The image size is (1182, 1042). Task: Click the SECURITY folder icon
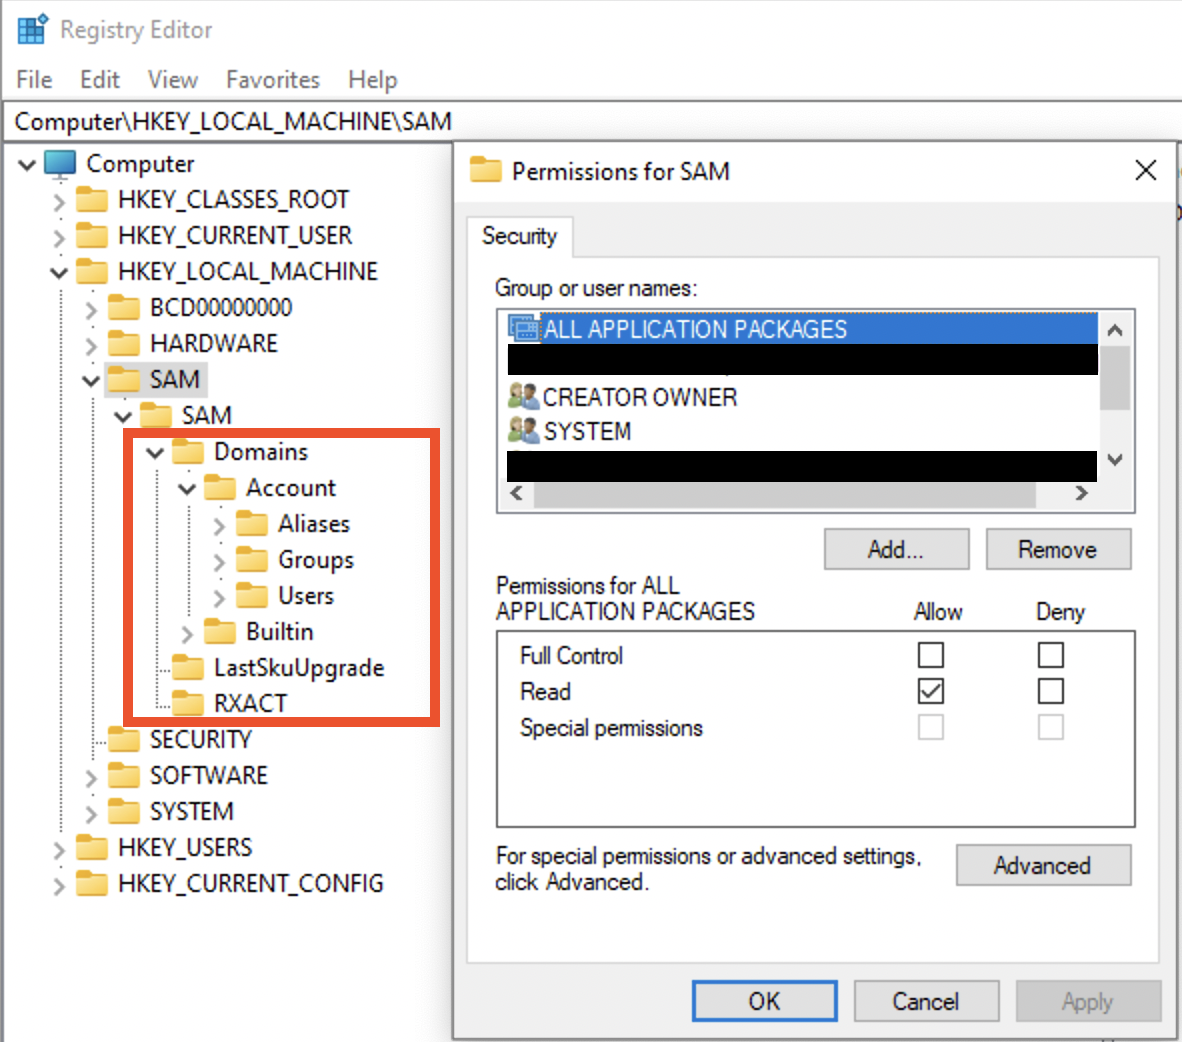(x=124, y=740)
